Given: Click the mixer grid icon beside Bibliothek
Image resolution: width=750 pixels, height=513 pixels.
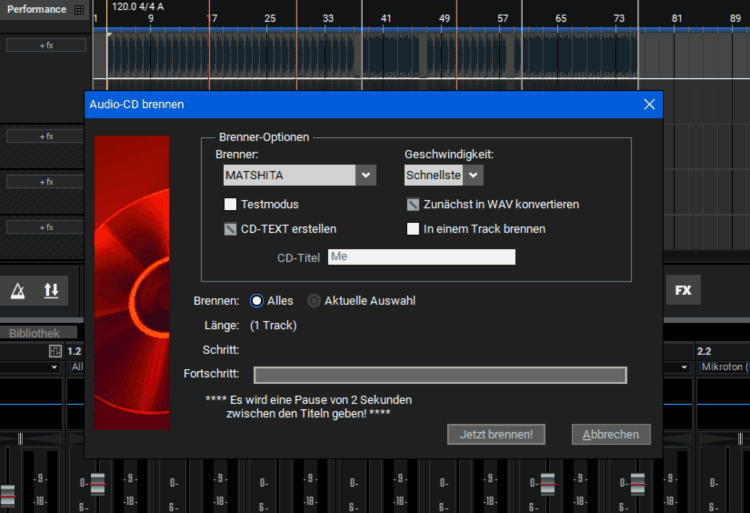Looking at the screenshot, I should coord(56,351).
